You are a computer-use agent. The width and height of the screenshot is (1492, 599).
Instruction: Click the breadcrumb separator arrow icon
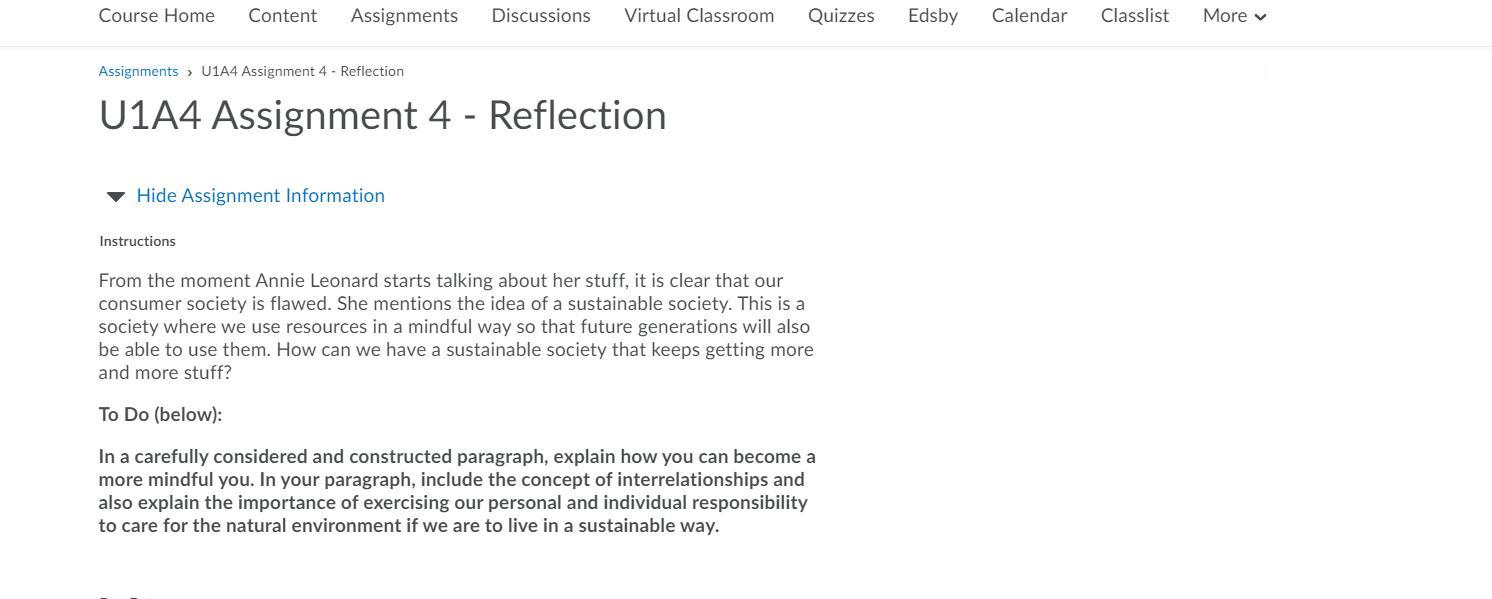click(189, 72)
